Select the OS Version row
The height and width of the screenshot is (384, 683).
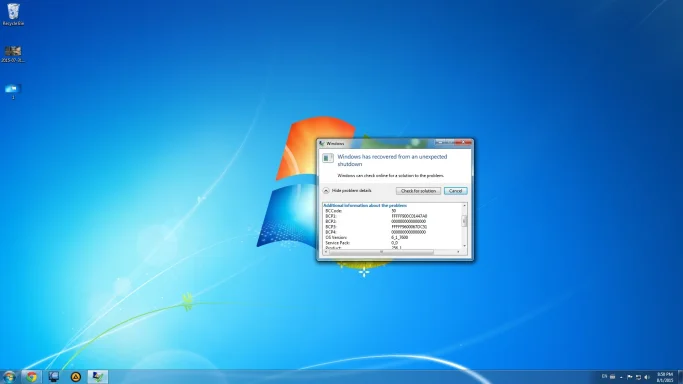pos(367,238)
